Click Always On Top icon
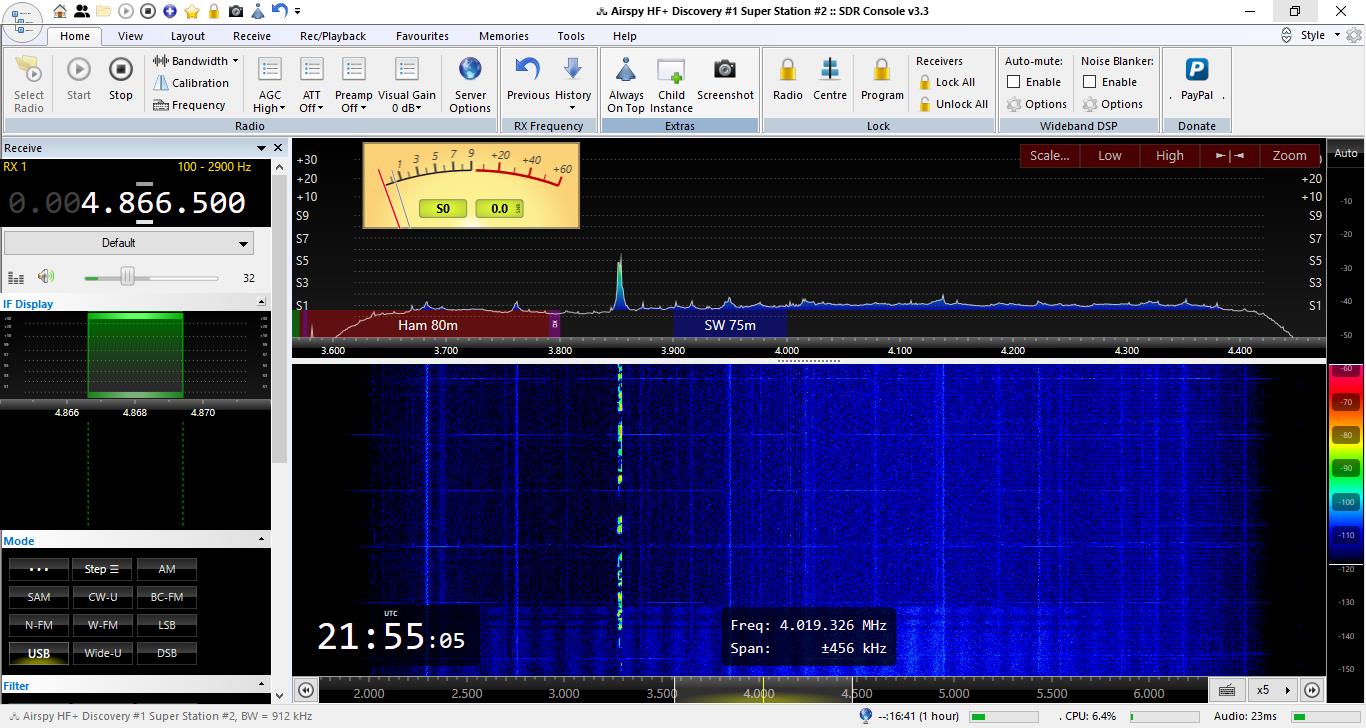The height and width of the screenshot is (728, 1366). point(626,71)
